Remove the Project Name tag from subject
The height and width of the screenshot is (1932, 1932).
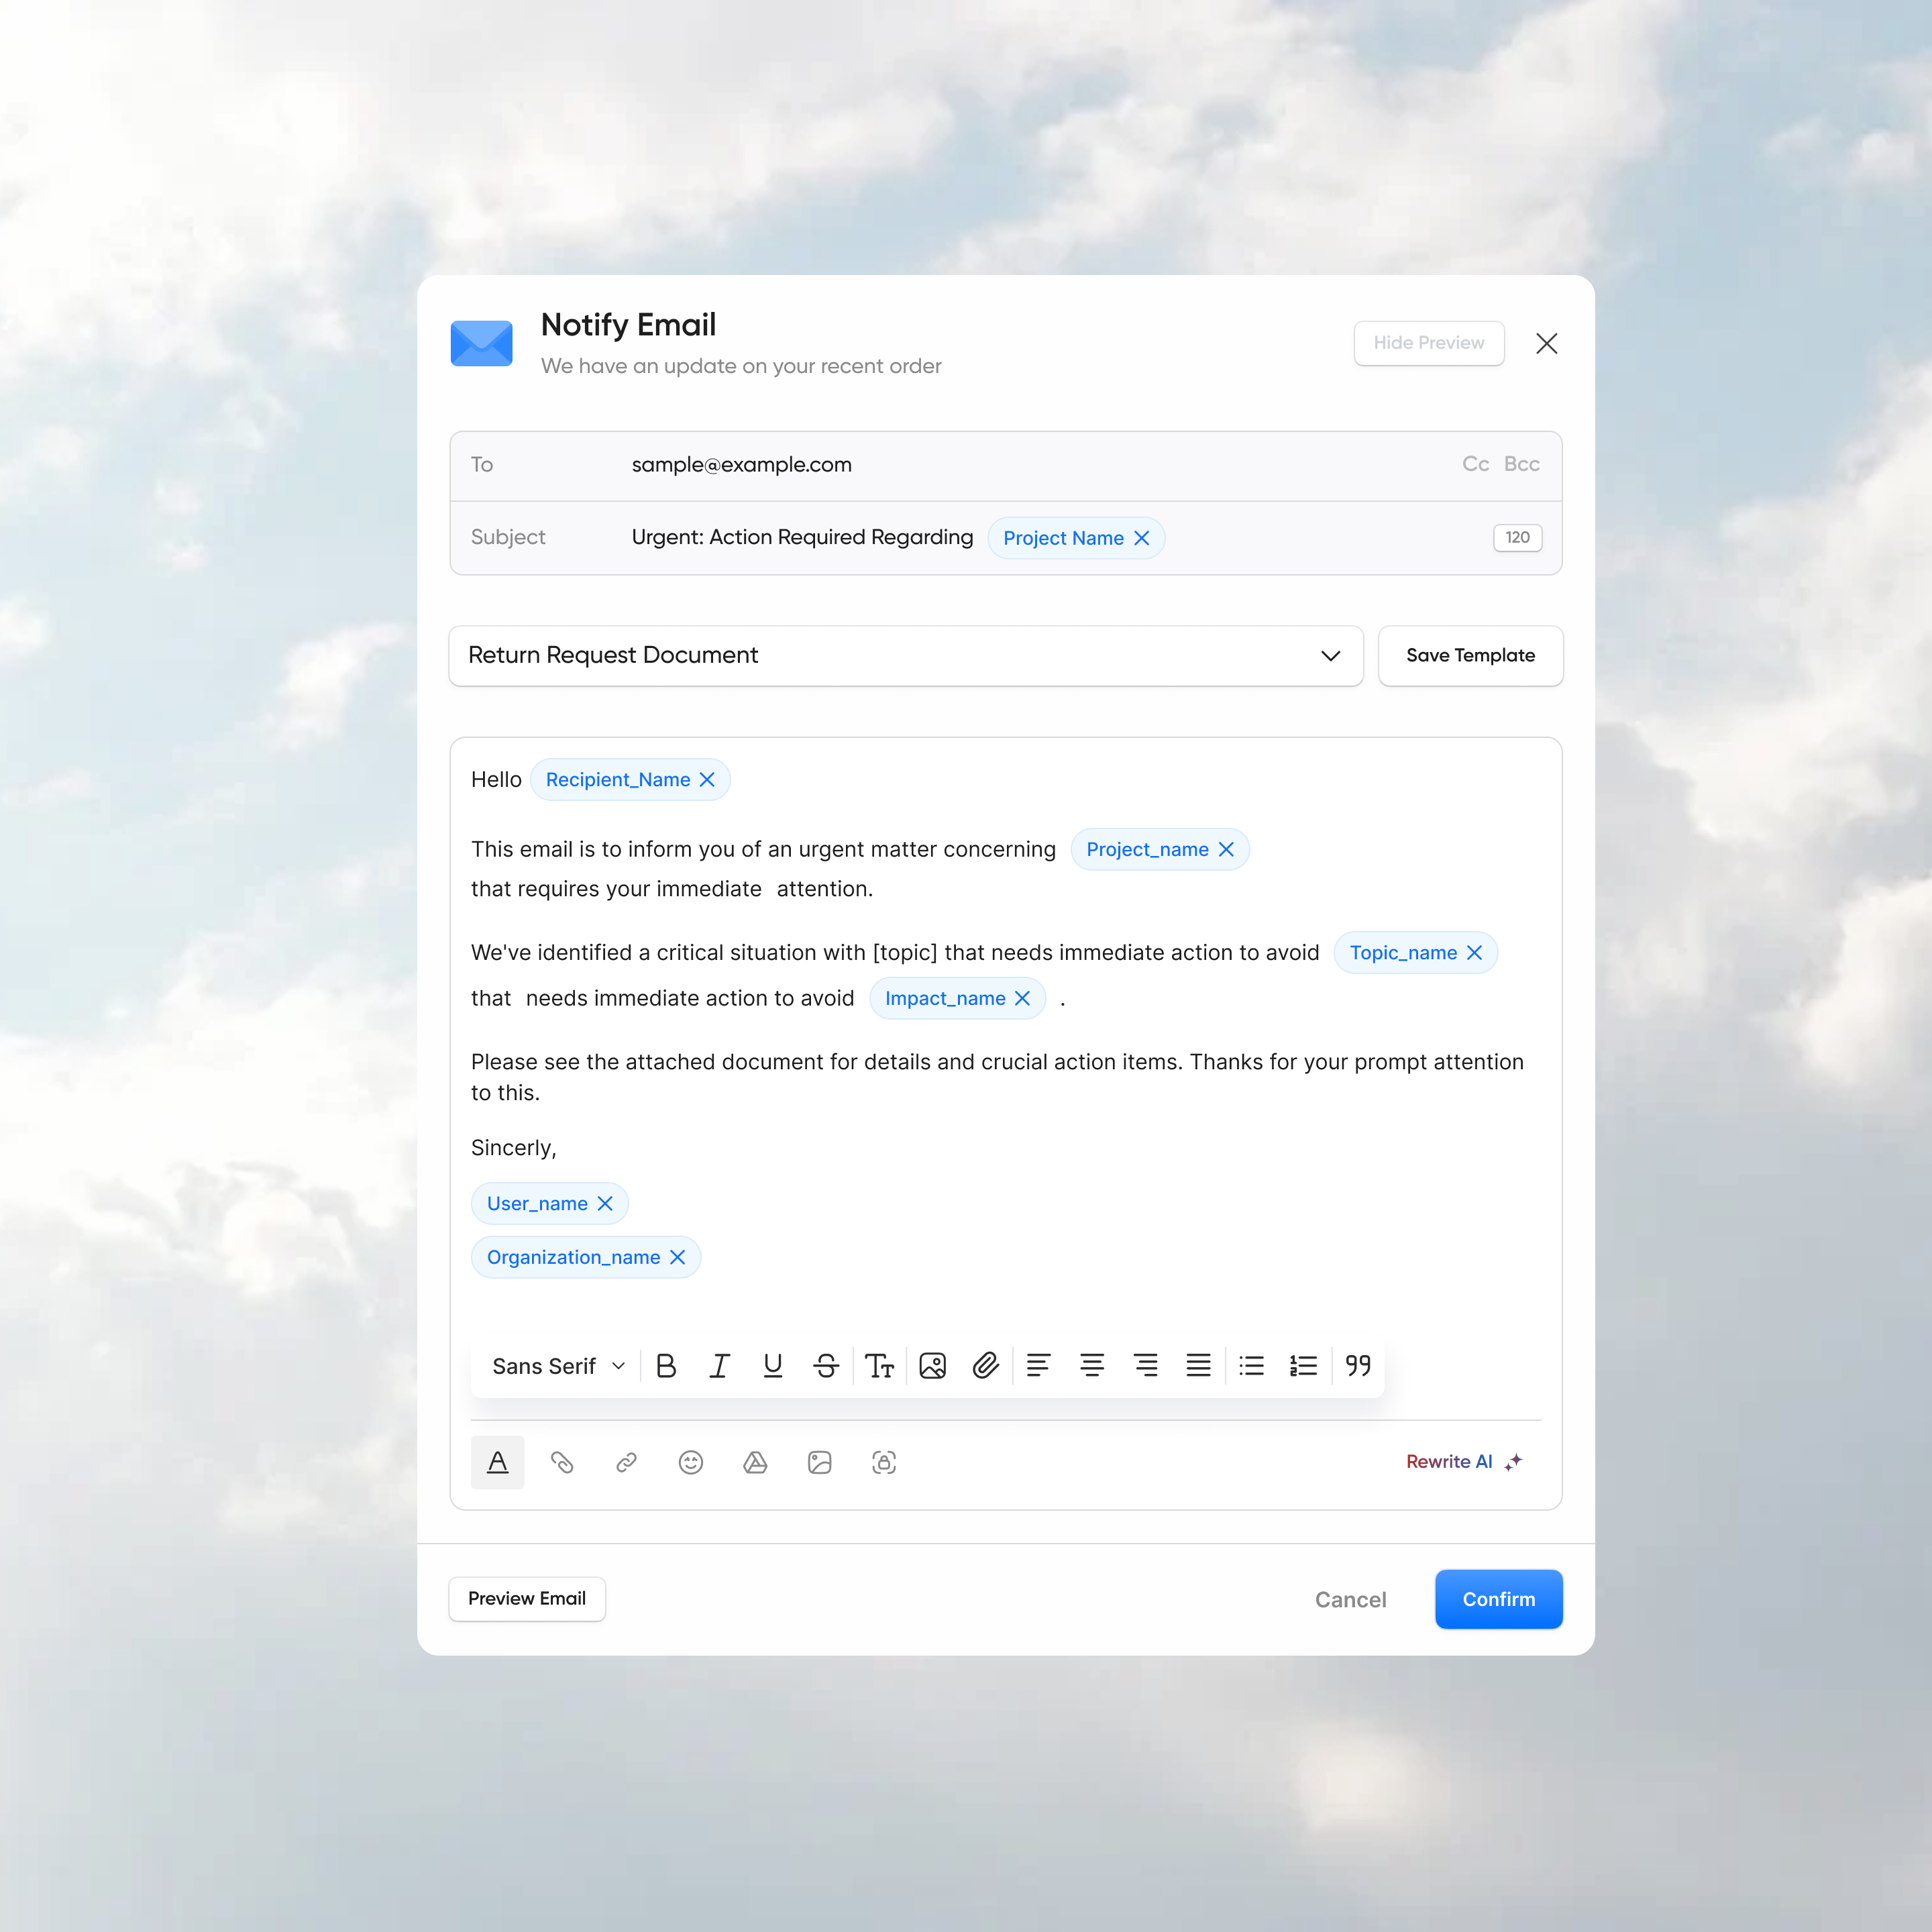(1142, 538)
